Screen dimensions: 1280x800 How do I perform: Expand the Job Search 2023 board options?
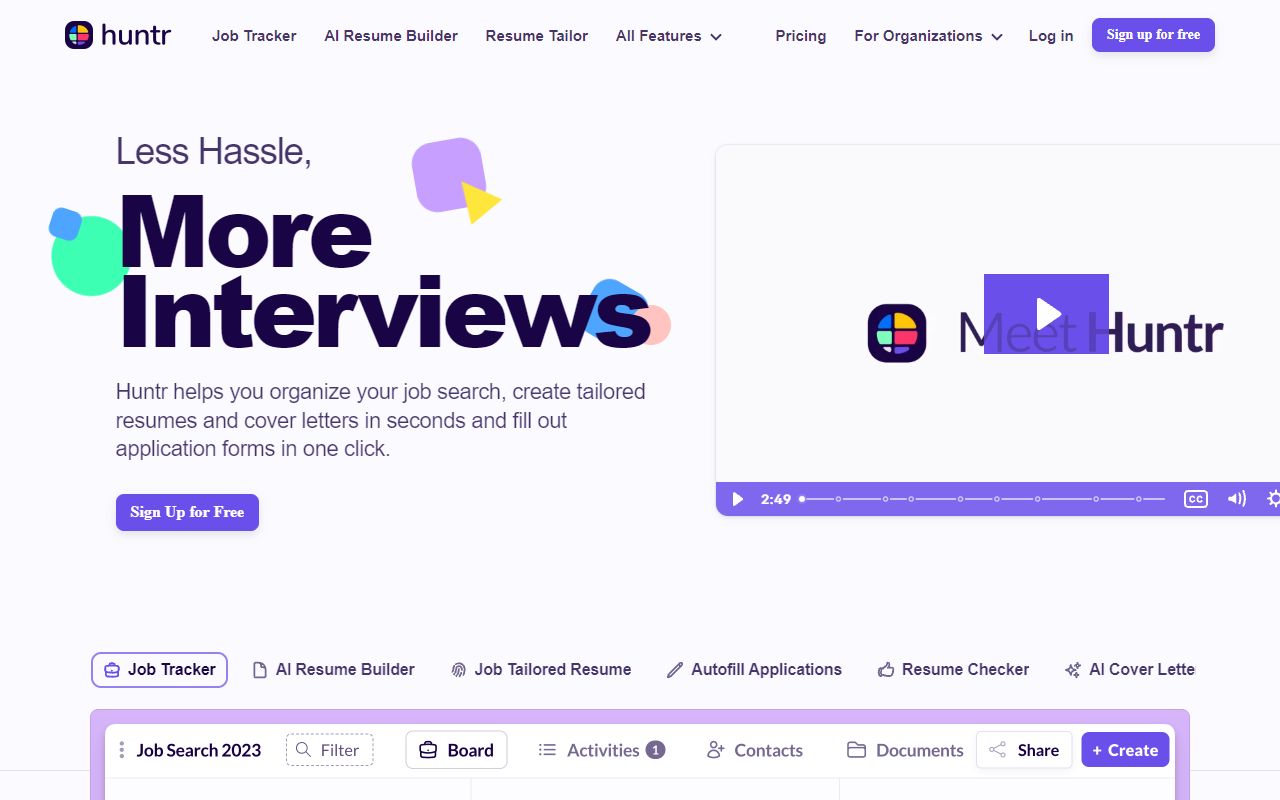(121, 749)
